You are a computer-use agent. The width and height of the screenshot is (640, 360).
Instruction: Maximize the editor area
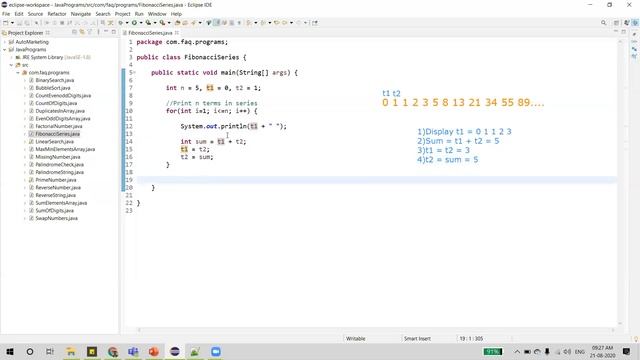click(624, 32)
